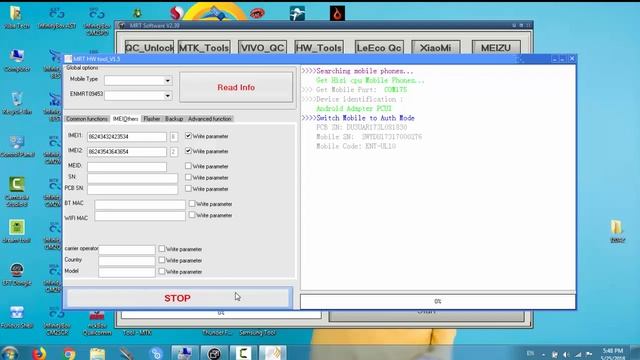Switch to Camtasia taskbar button
Image resolution: width=640 pixels, height=360 pixels.
tap(243, 353)
